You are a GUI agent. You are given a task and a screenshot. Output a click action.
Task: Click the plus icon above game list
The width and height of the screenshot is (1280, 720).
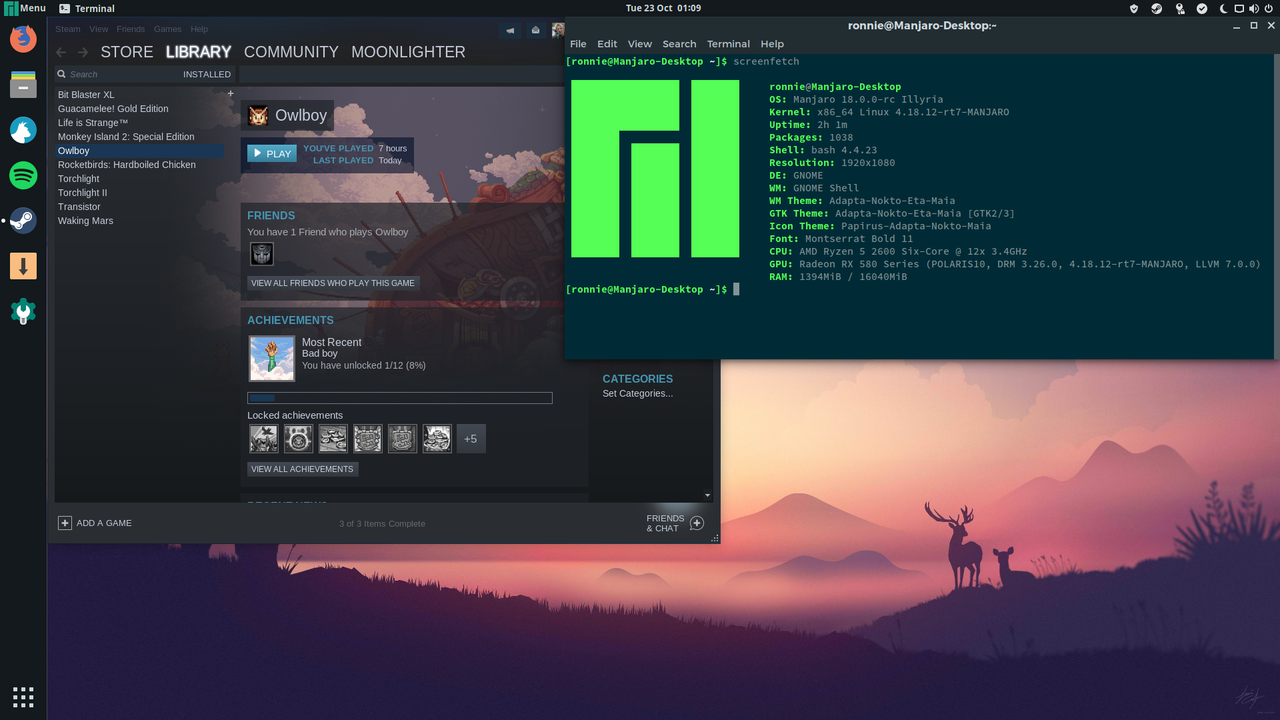point(230,94)
